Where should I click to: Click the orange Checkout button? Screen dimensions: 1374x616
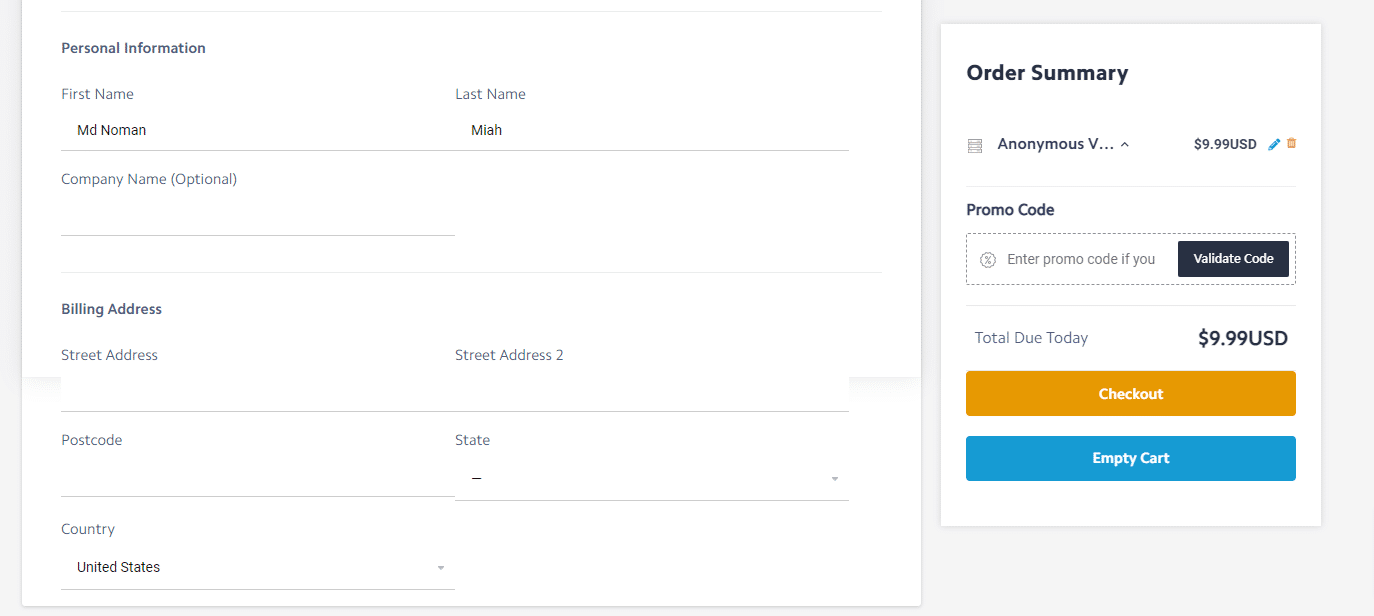click(1131, 394)
